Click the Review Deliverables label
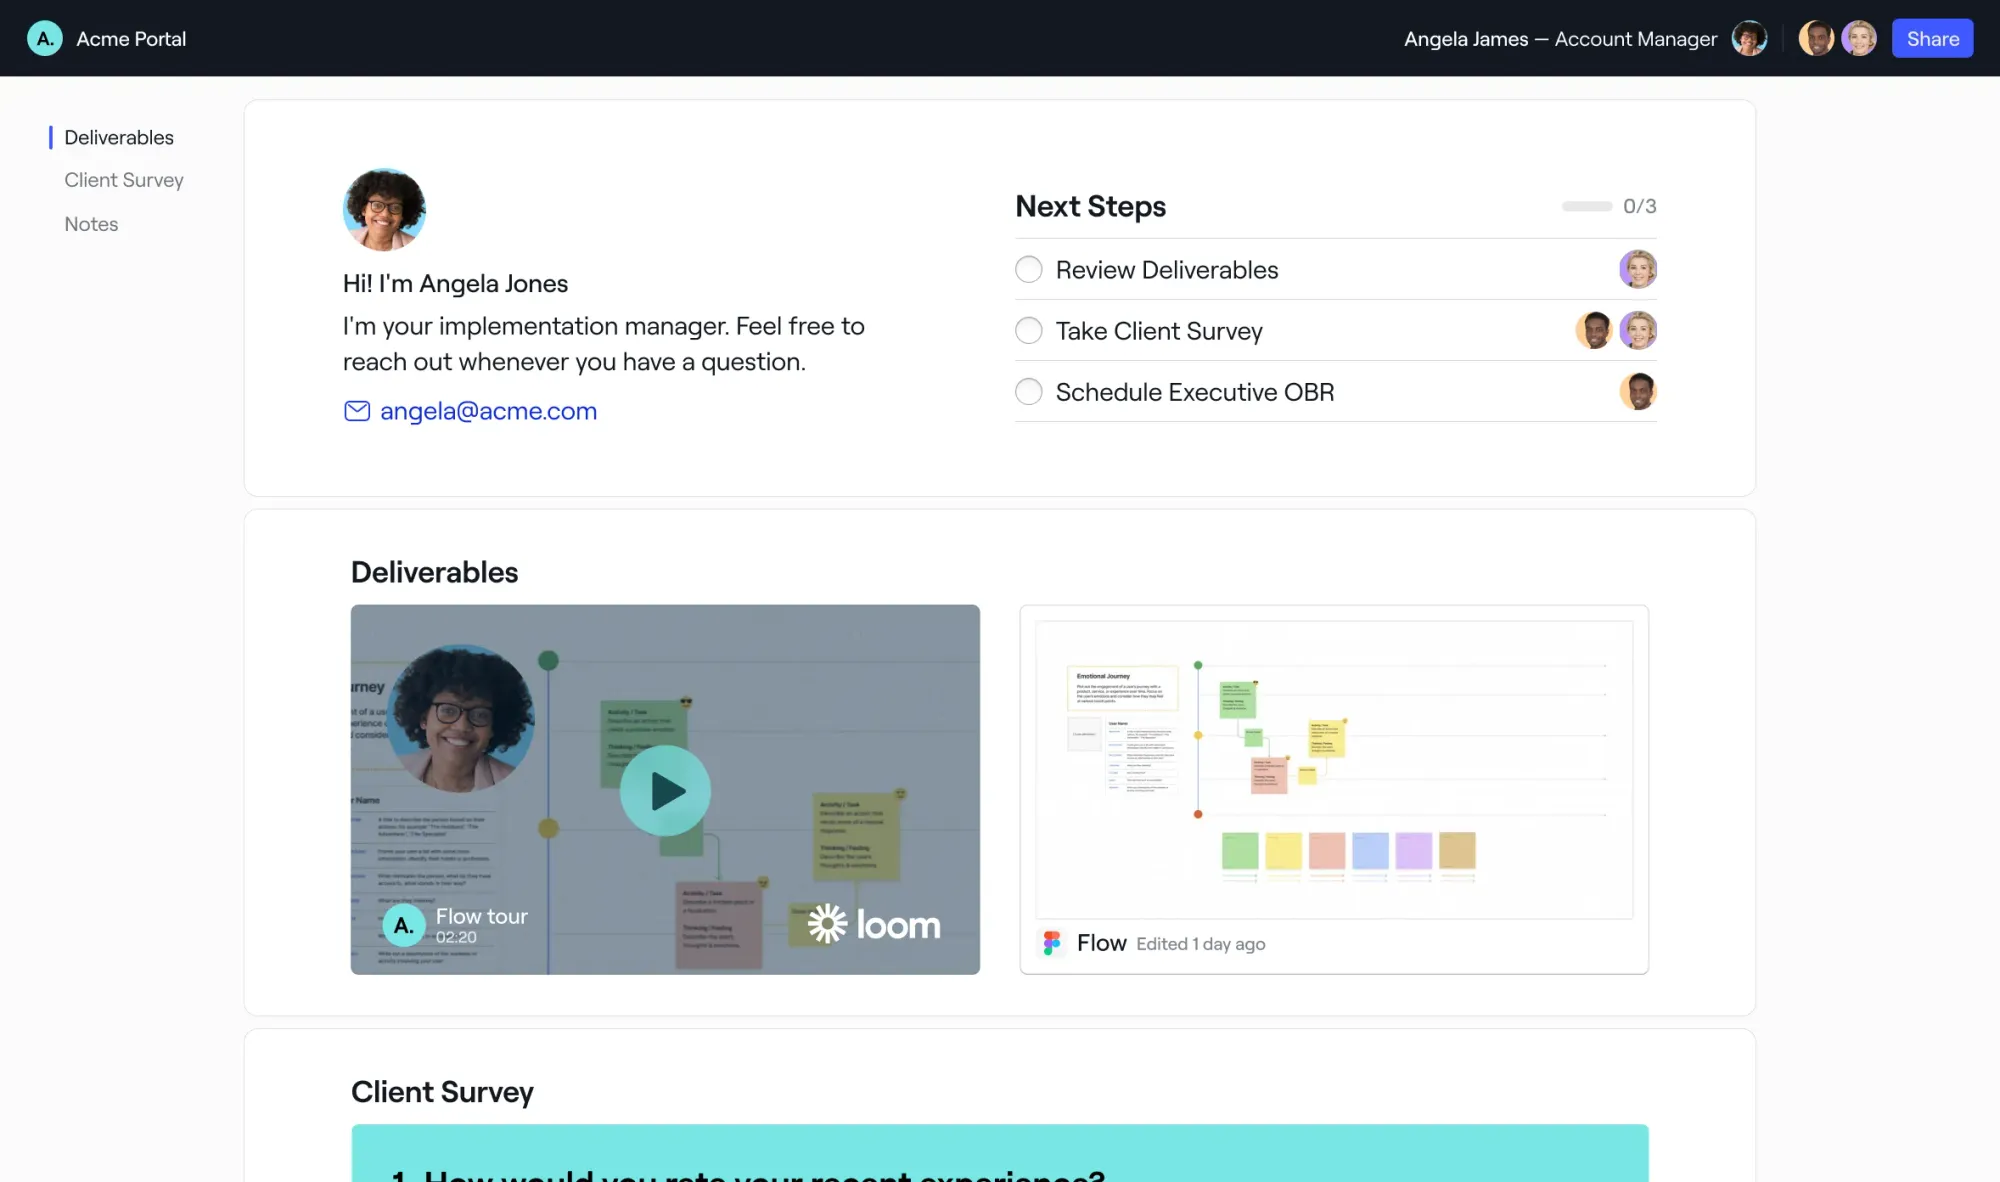The image size is (2000, 1182). coord(1166,270)
